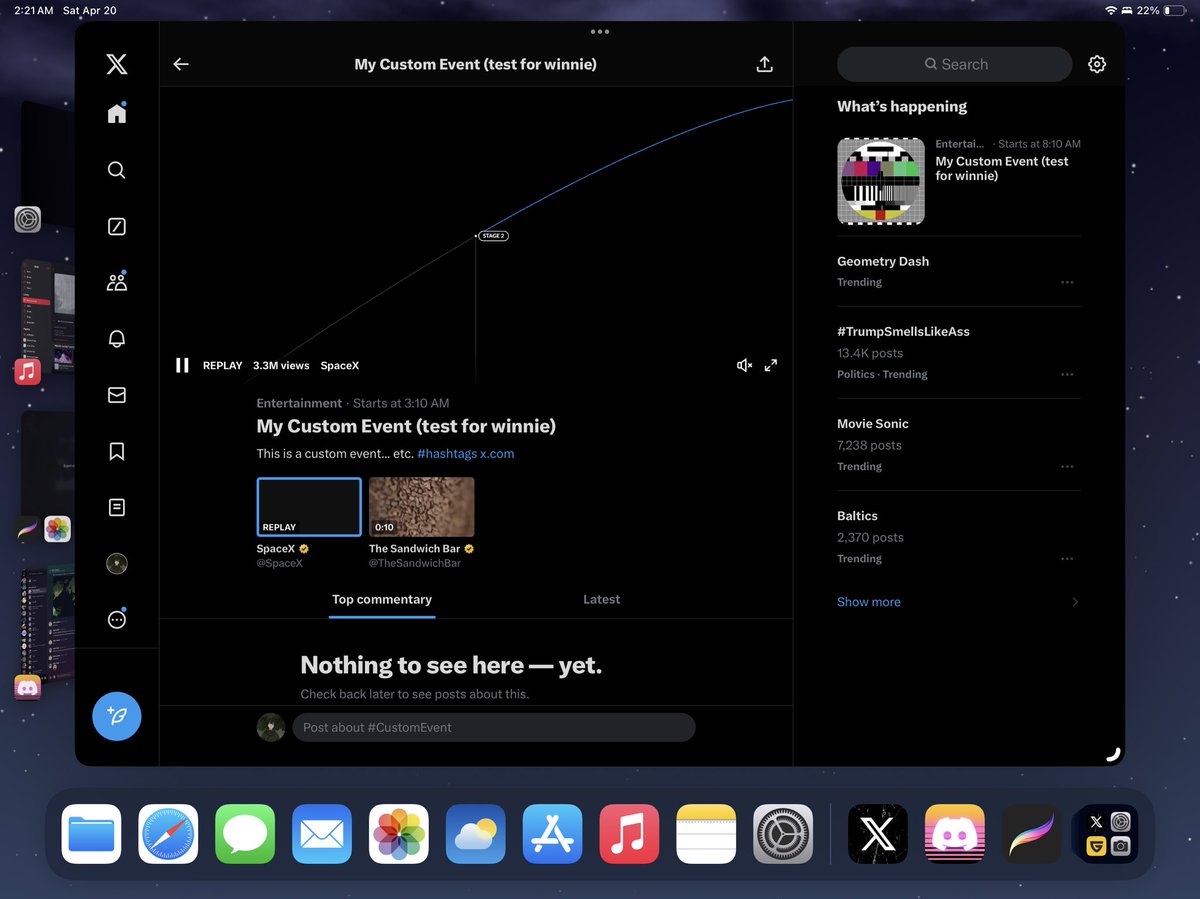Switch to Music app in Stage Manager
Screen dimensions: 1200x899
(x=28, y=372)
